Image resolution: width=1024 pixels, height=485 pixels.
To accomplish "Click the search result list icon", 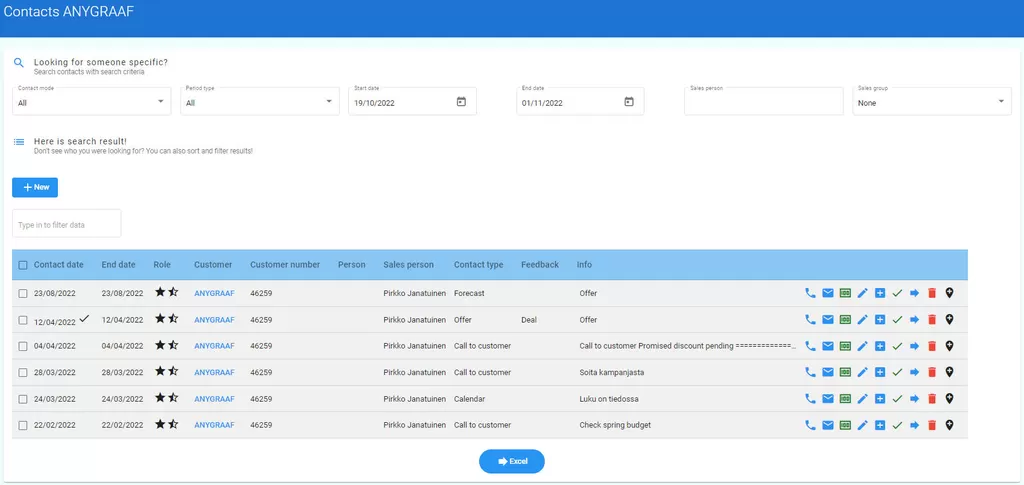I will pyautogui.click(x=19, y=142).
